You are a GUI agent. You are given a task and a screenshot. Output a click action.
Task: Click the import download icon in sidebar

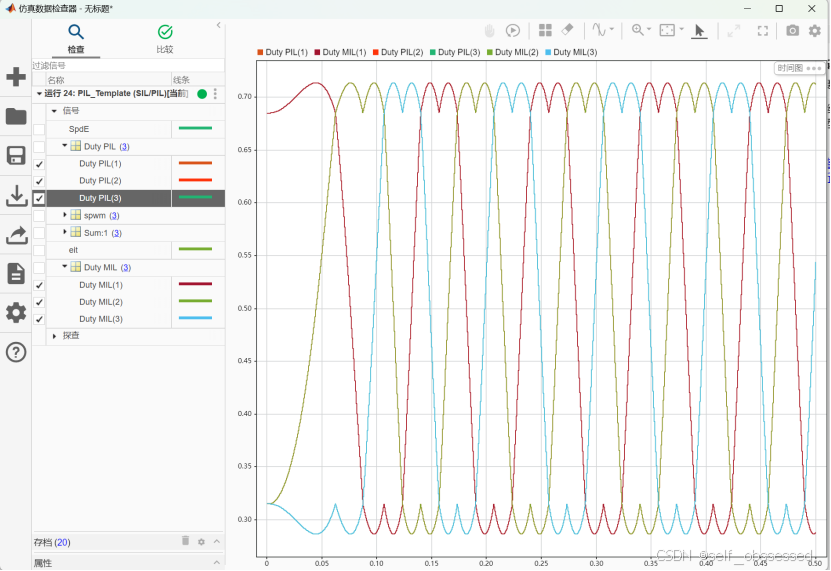click(x=16, y=196)
